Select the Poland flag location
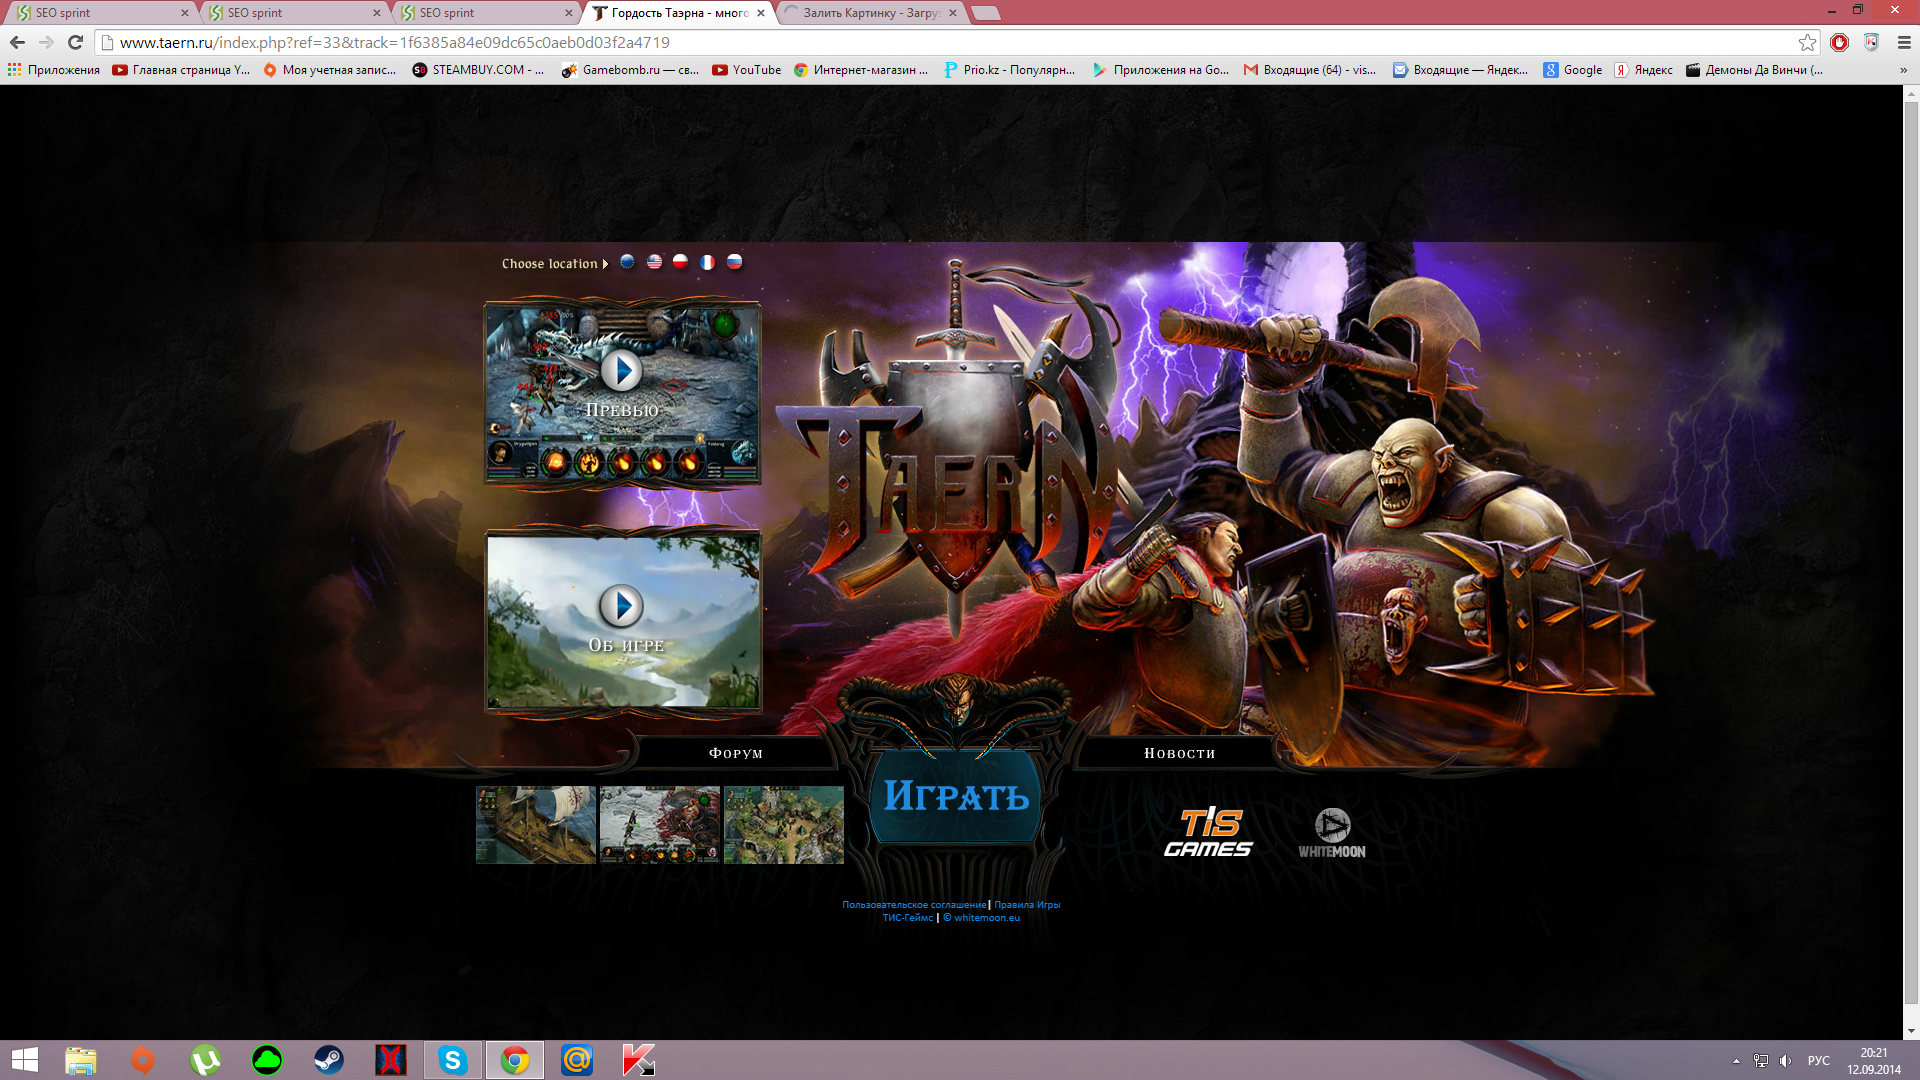 click(680, 262)
